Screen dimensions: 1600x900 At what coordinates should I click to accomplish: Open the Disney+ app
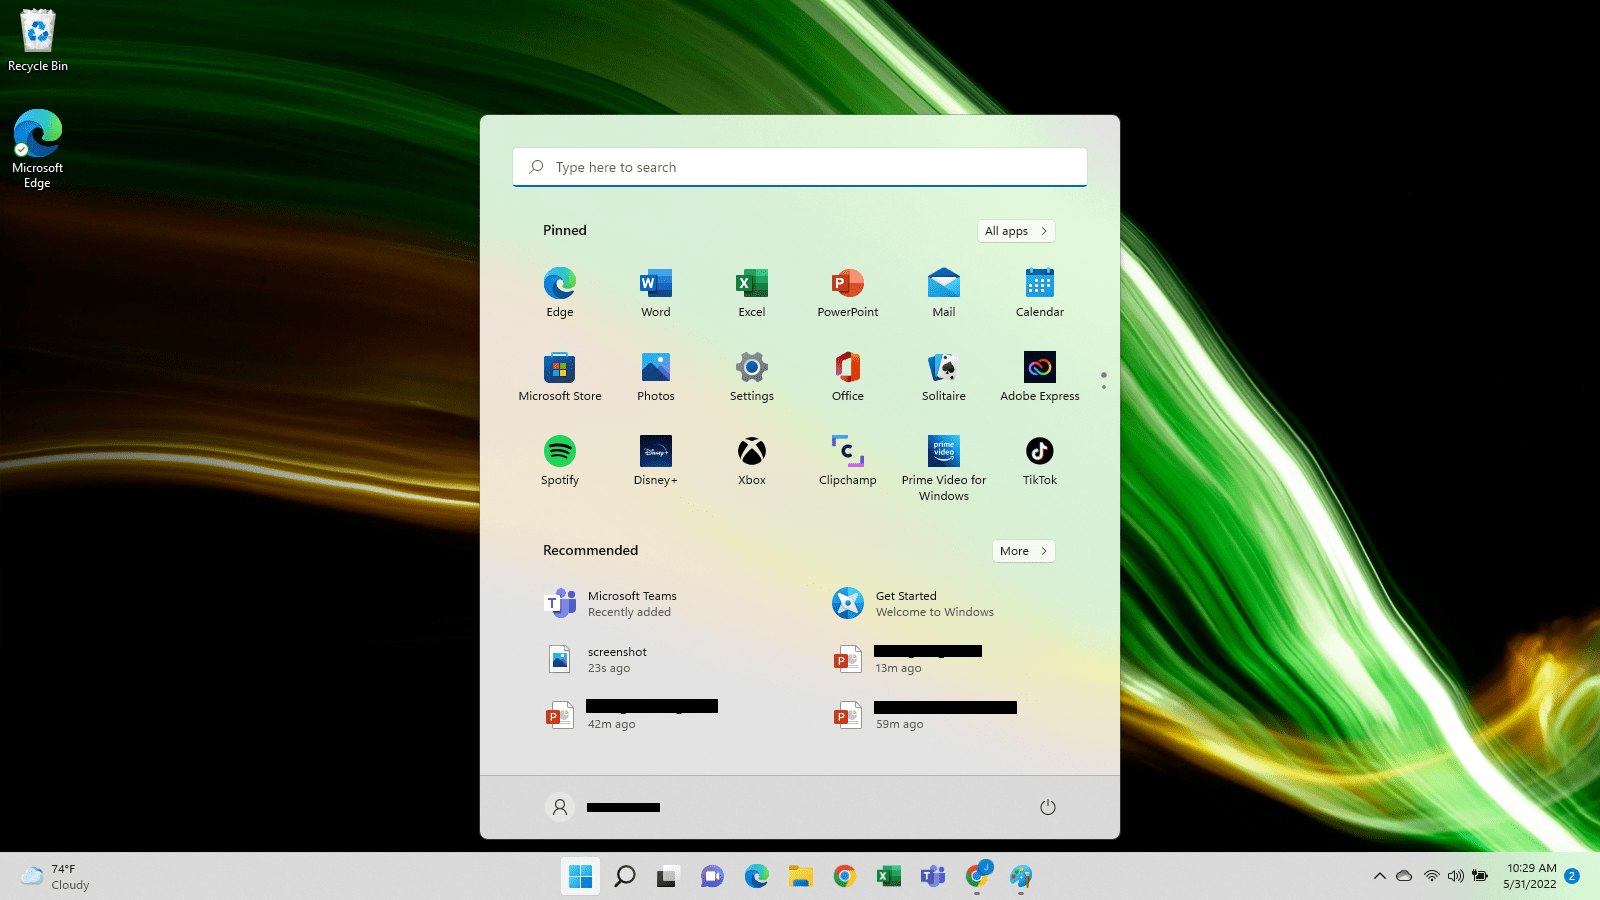[x=655, y=460]
